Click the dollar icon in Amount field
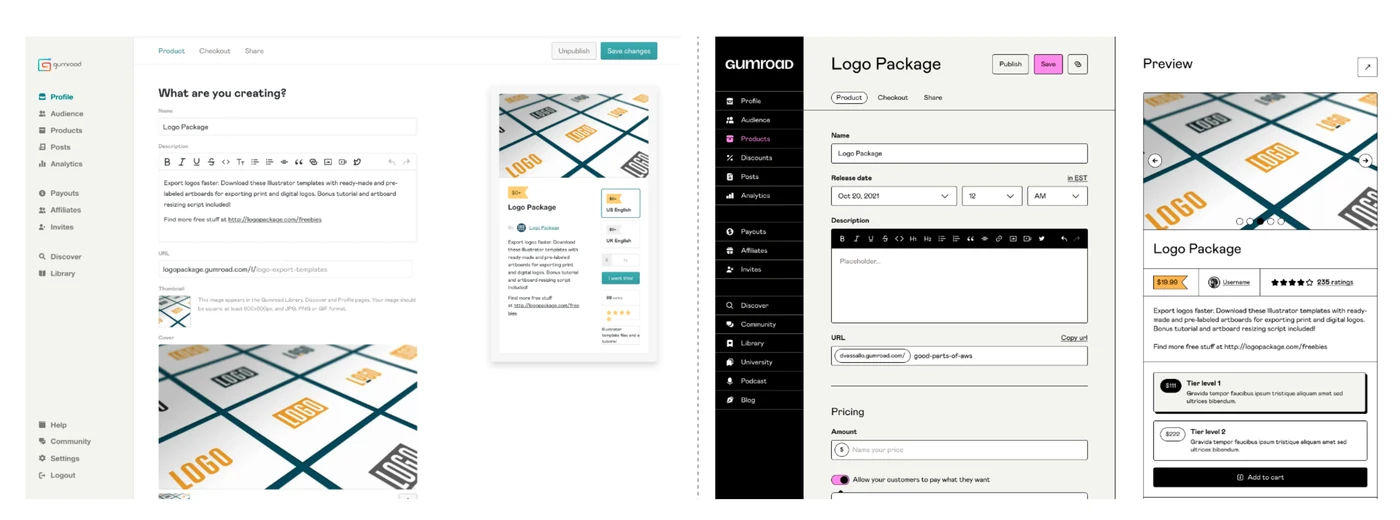The width and height of the screenshot is (1400, 520). pos(841,450)
